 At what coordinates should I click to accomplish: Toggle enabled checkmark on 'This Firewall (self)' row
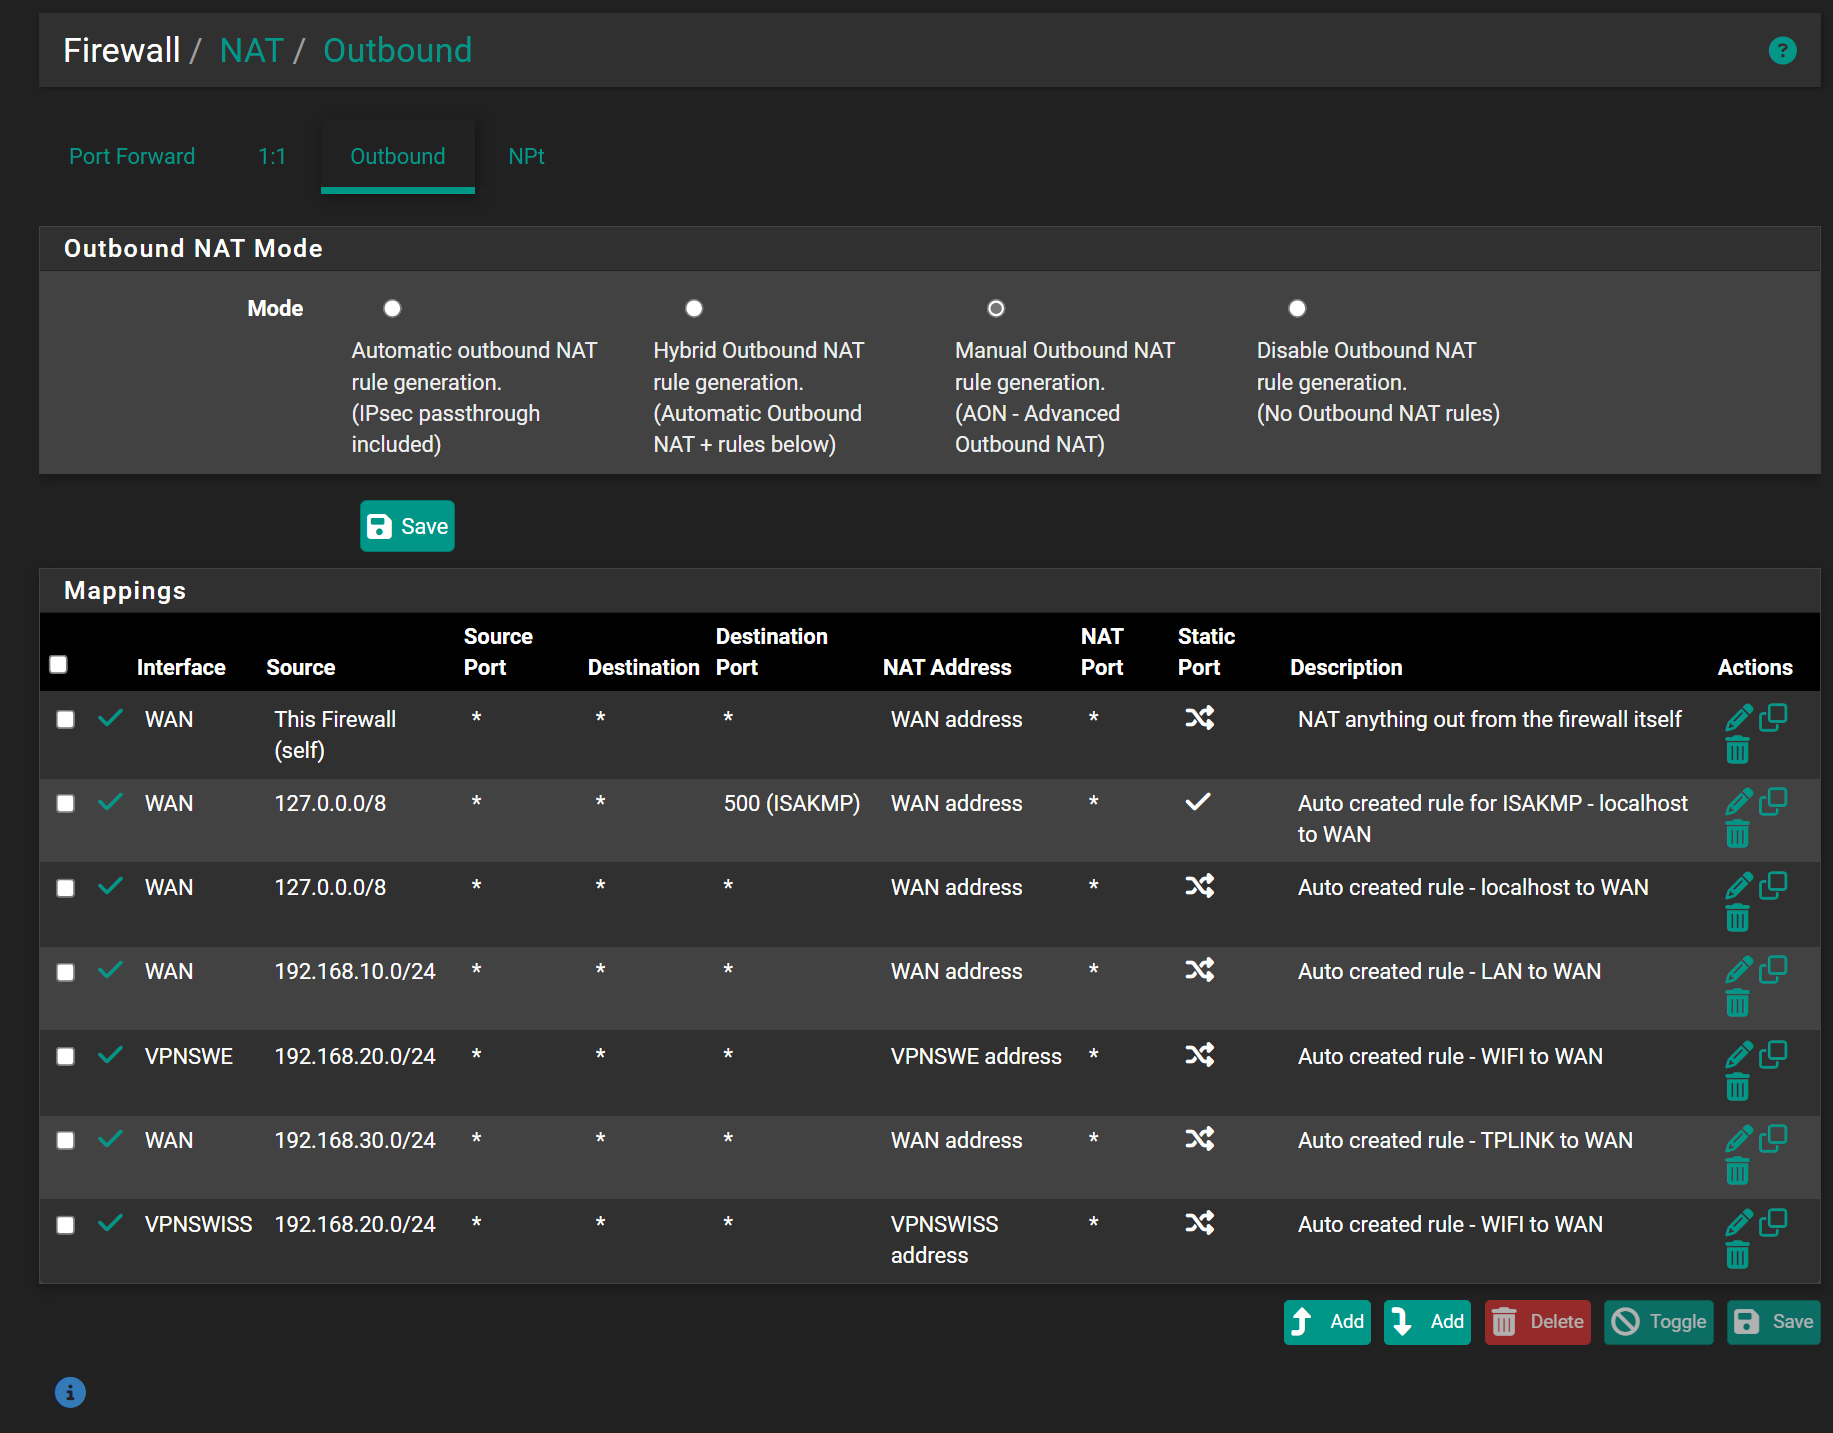click(x=111, y=718)
